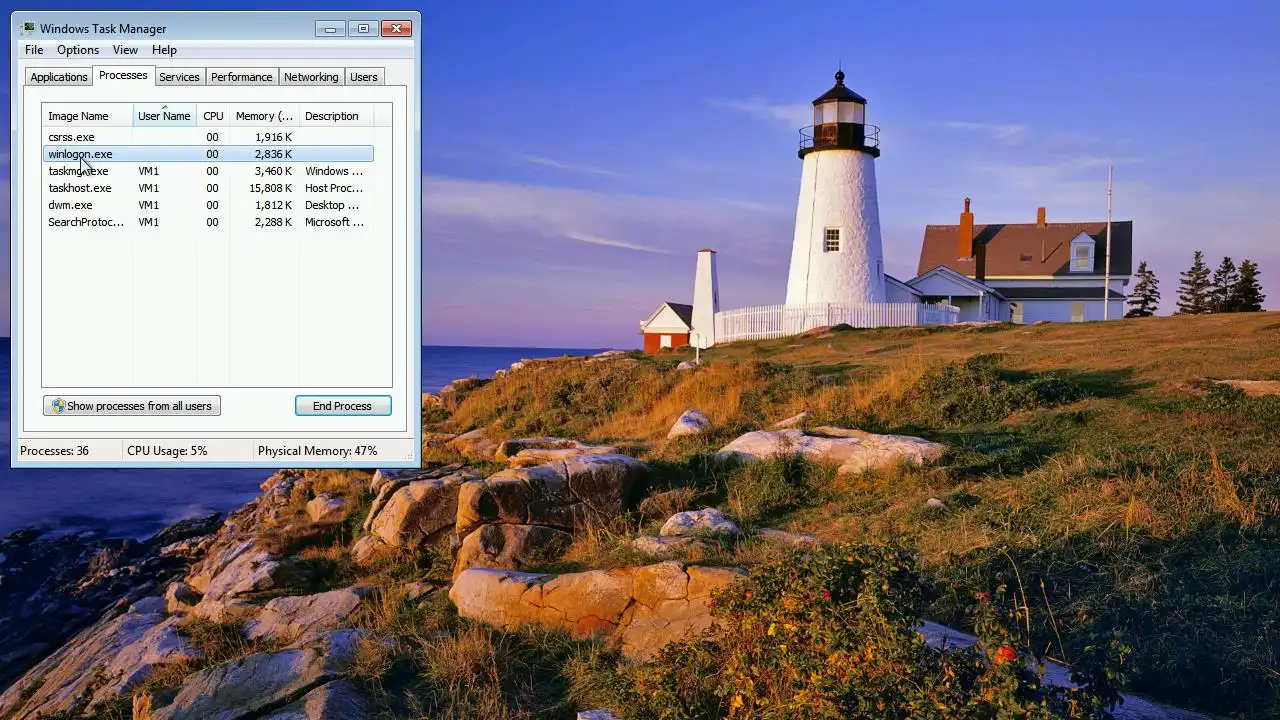Open the Users tab
Viewport: 1280px width, 720px height.
(364, 77)
